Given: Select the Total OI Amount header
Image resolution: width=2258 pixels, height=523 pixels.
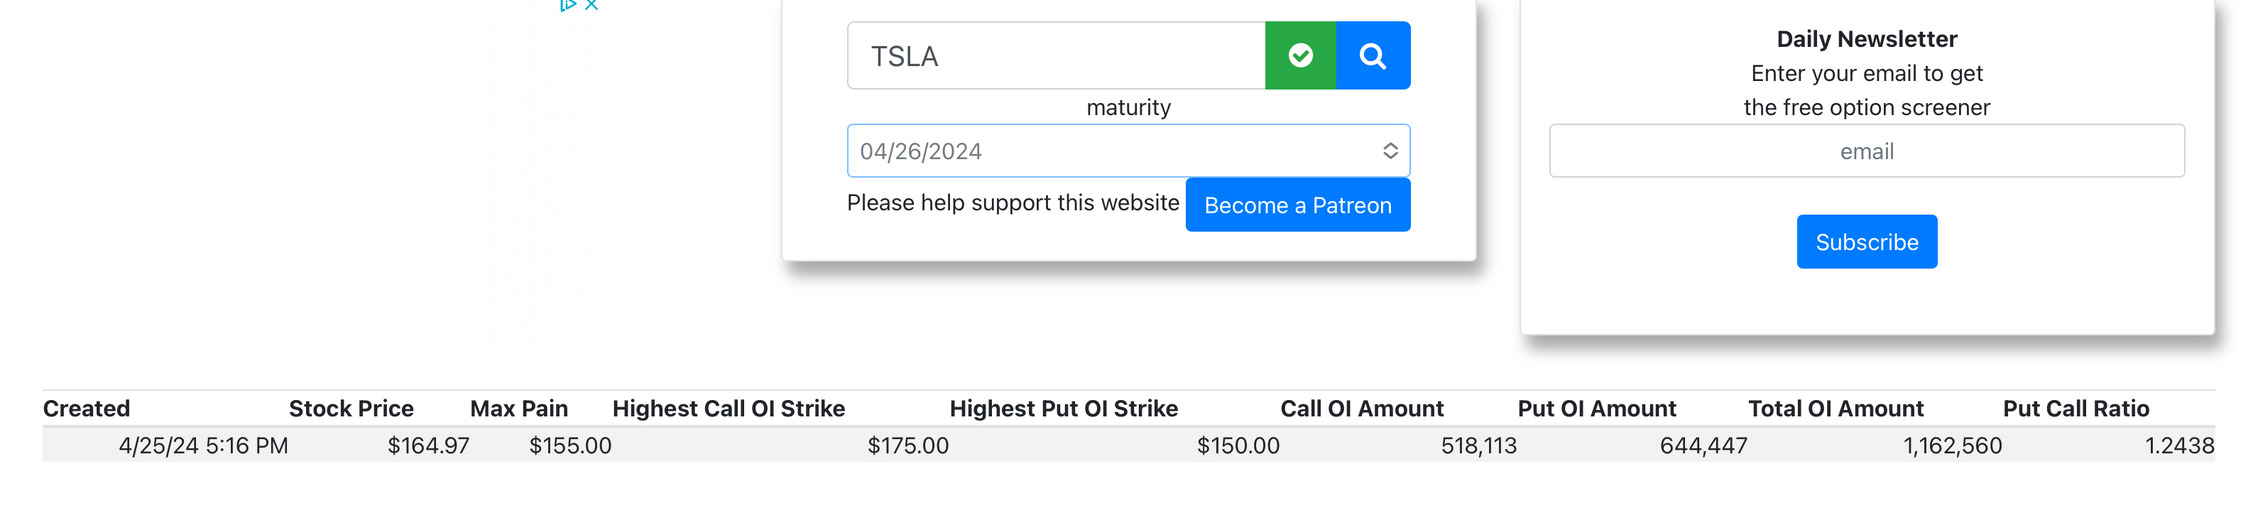Looking at the screenshot, I should pyautogui.click(x=1836, y=408).
